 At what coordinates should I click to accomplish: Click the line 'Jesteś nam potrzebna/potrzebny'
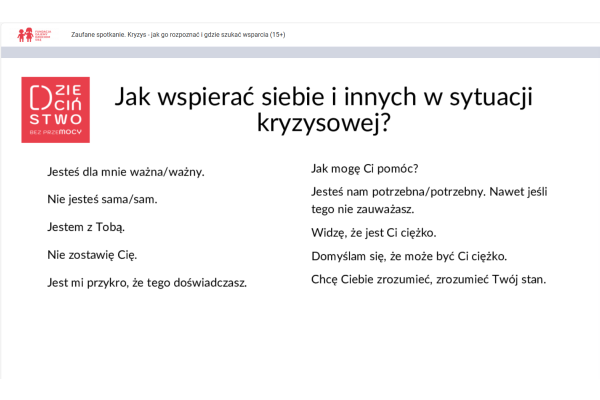429,191
